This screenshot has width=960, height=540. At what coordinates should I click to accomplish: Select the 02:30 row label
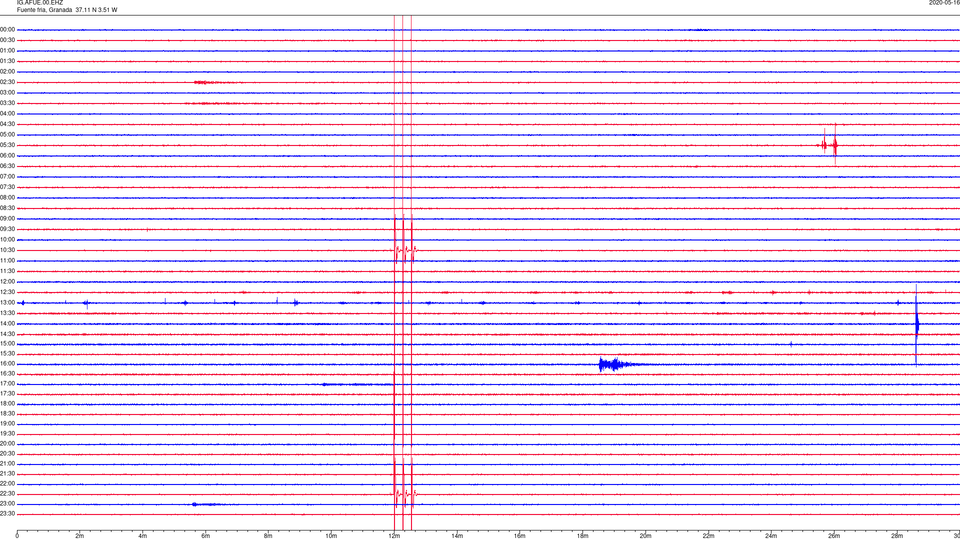7,82
